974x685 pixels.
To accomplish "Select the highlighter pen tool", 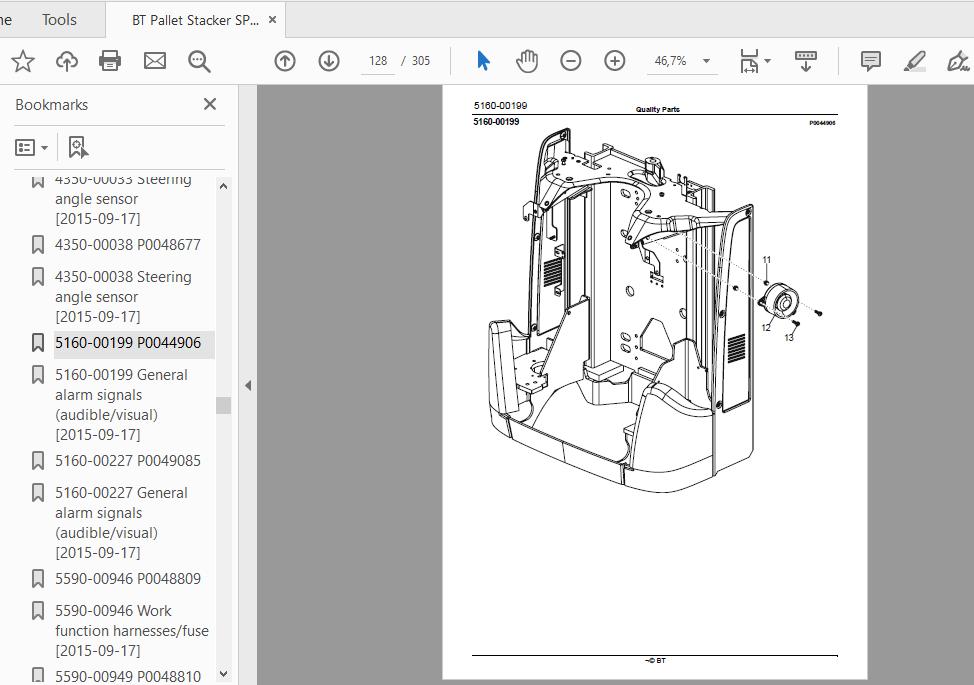I will point(914,61).
